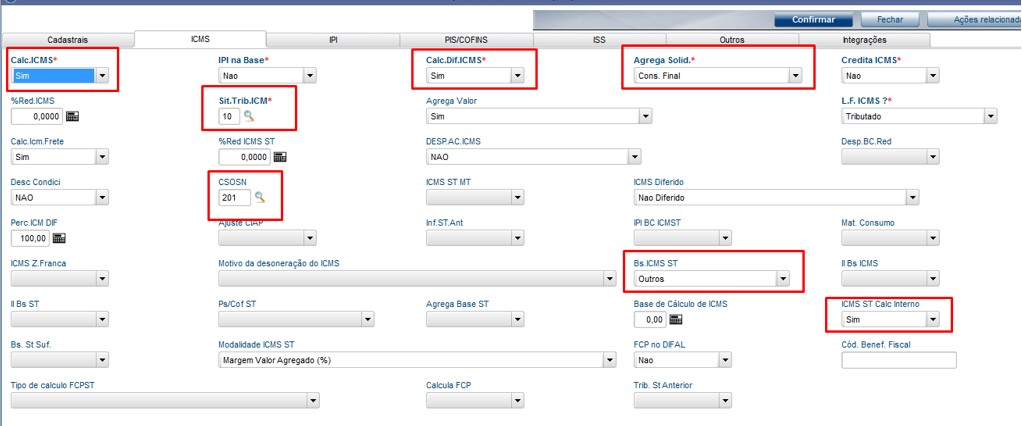The width and height of the screenshot is (1022, 426).
Task: Focus the CSOSN code field
Action: tap(235, 197)
